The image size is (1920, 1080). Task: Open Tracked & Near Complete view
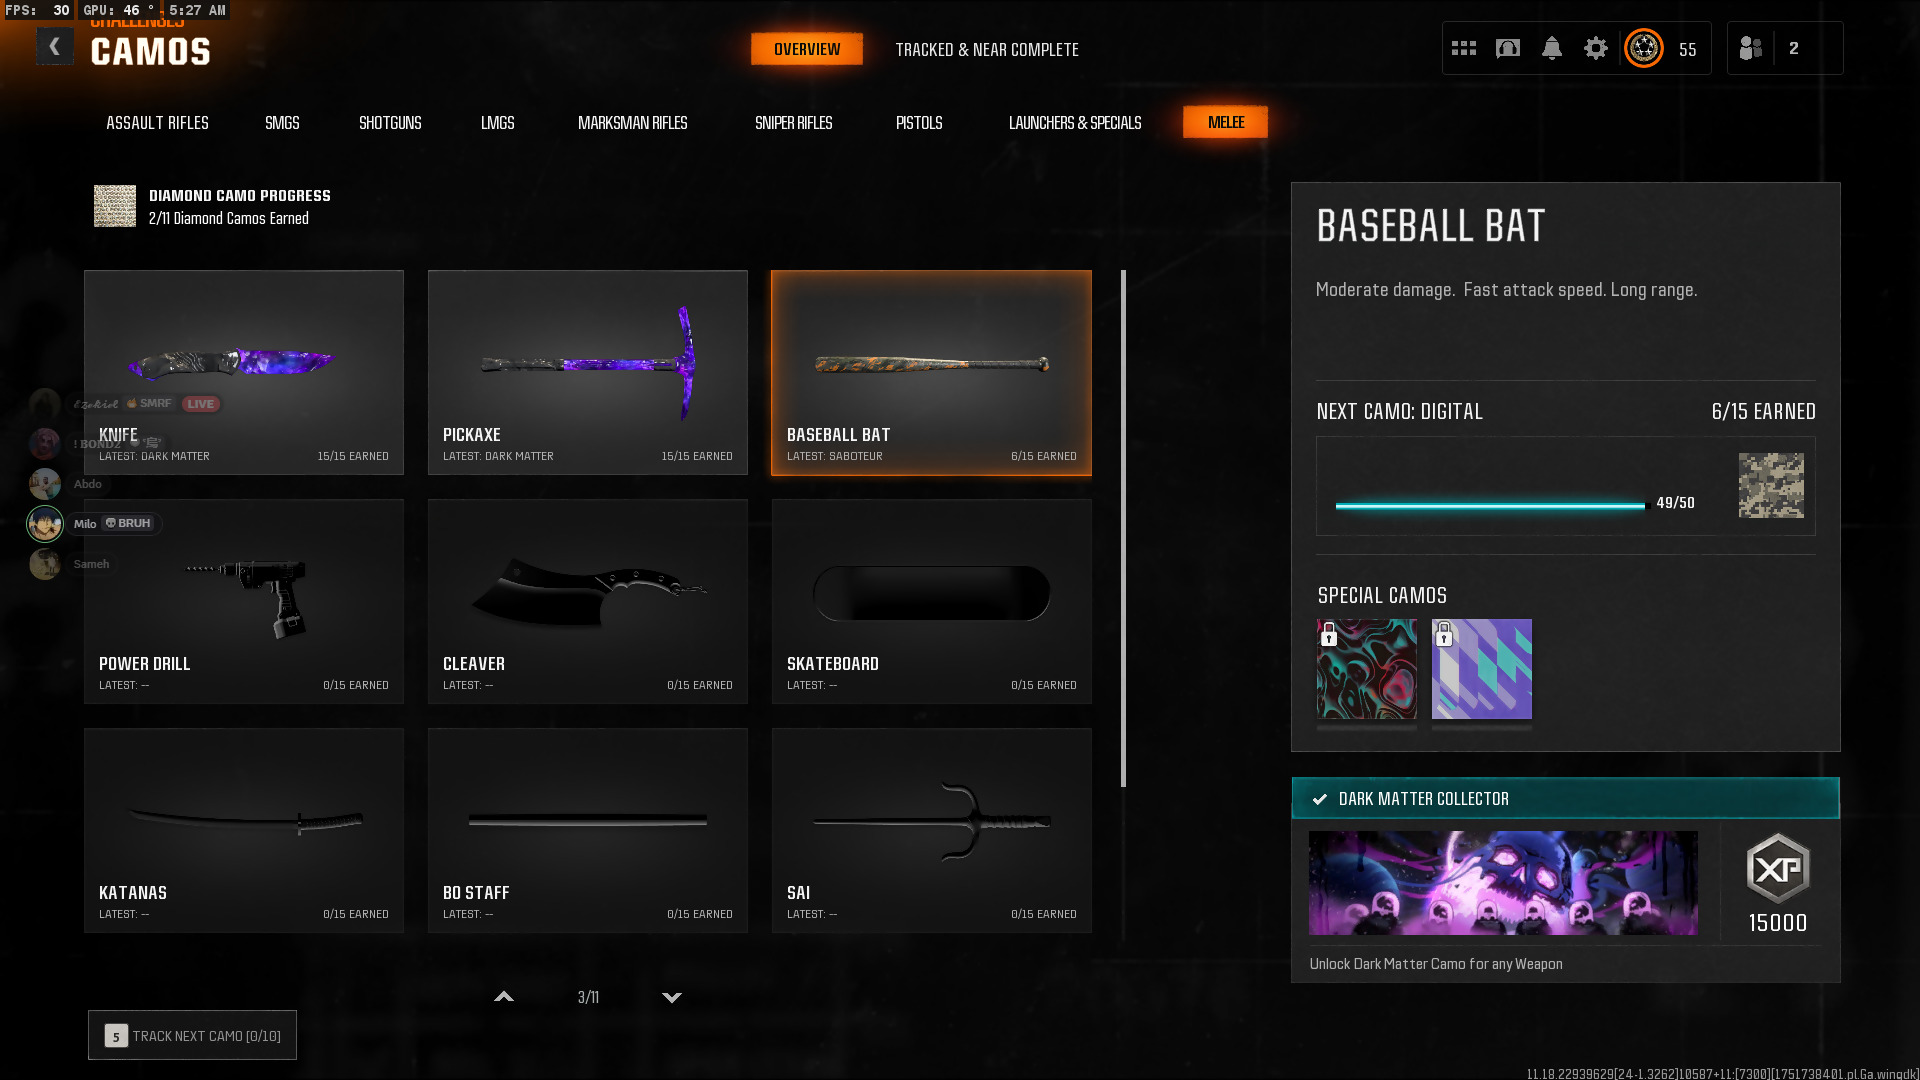point(986,49)
